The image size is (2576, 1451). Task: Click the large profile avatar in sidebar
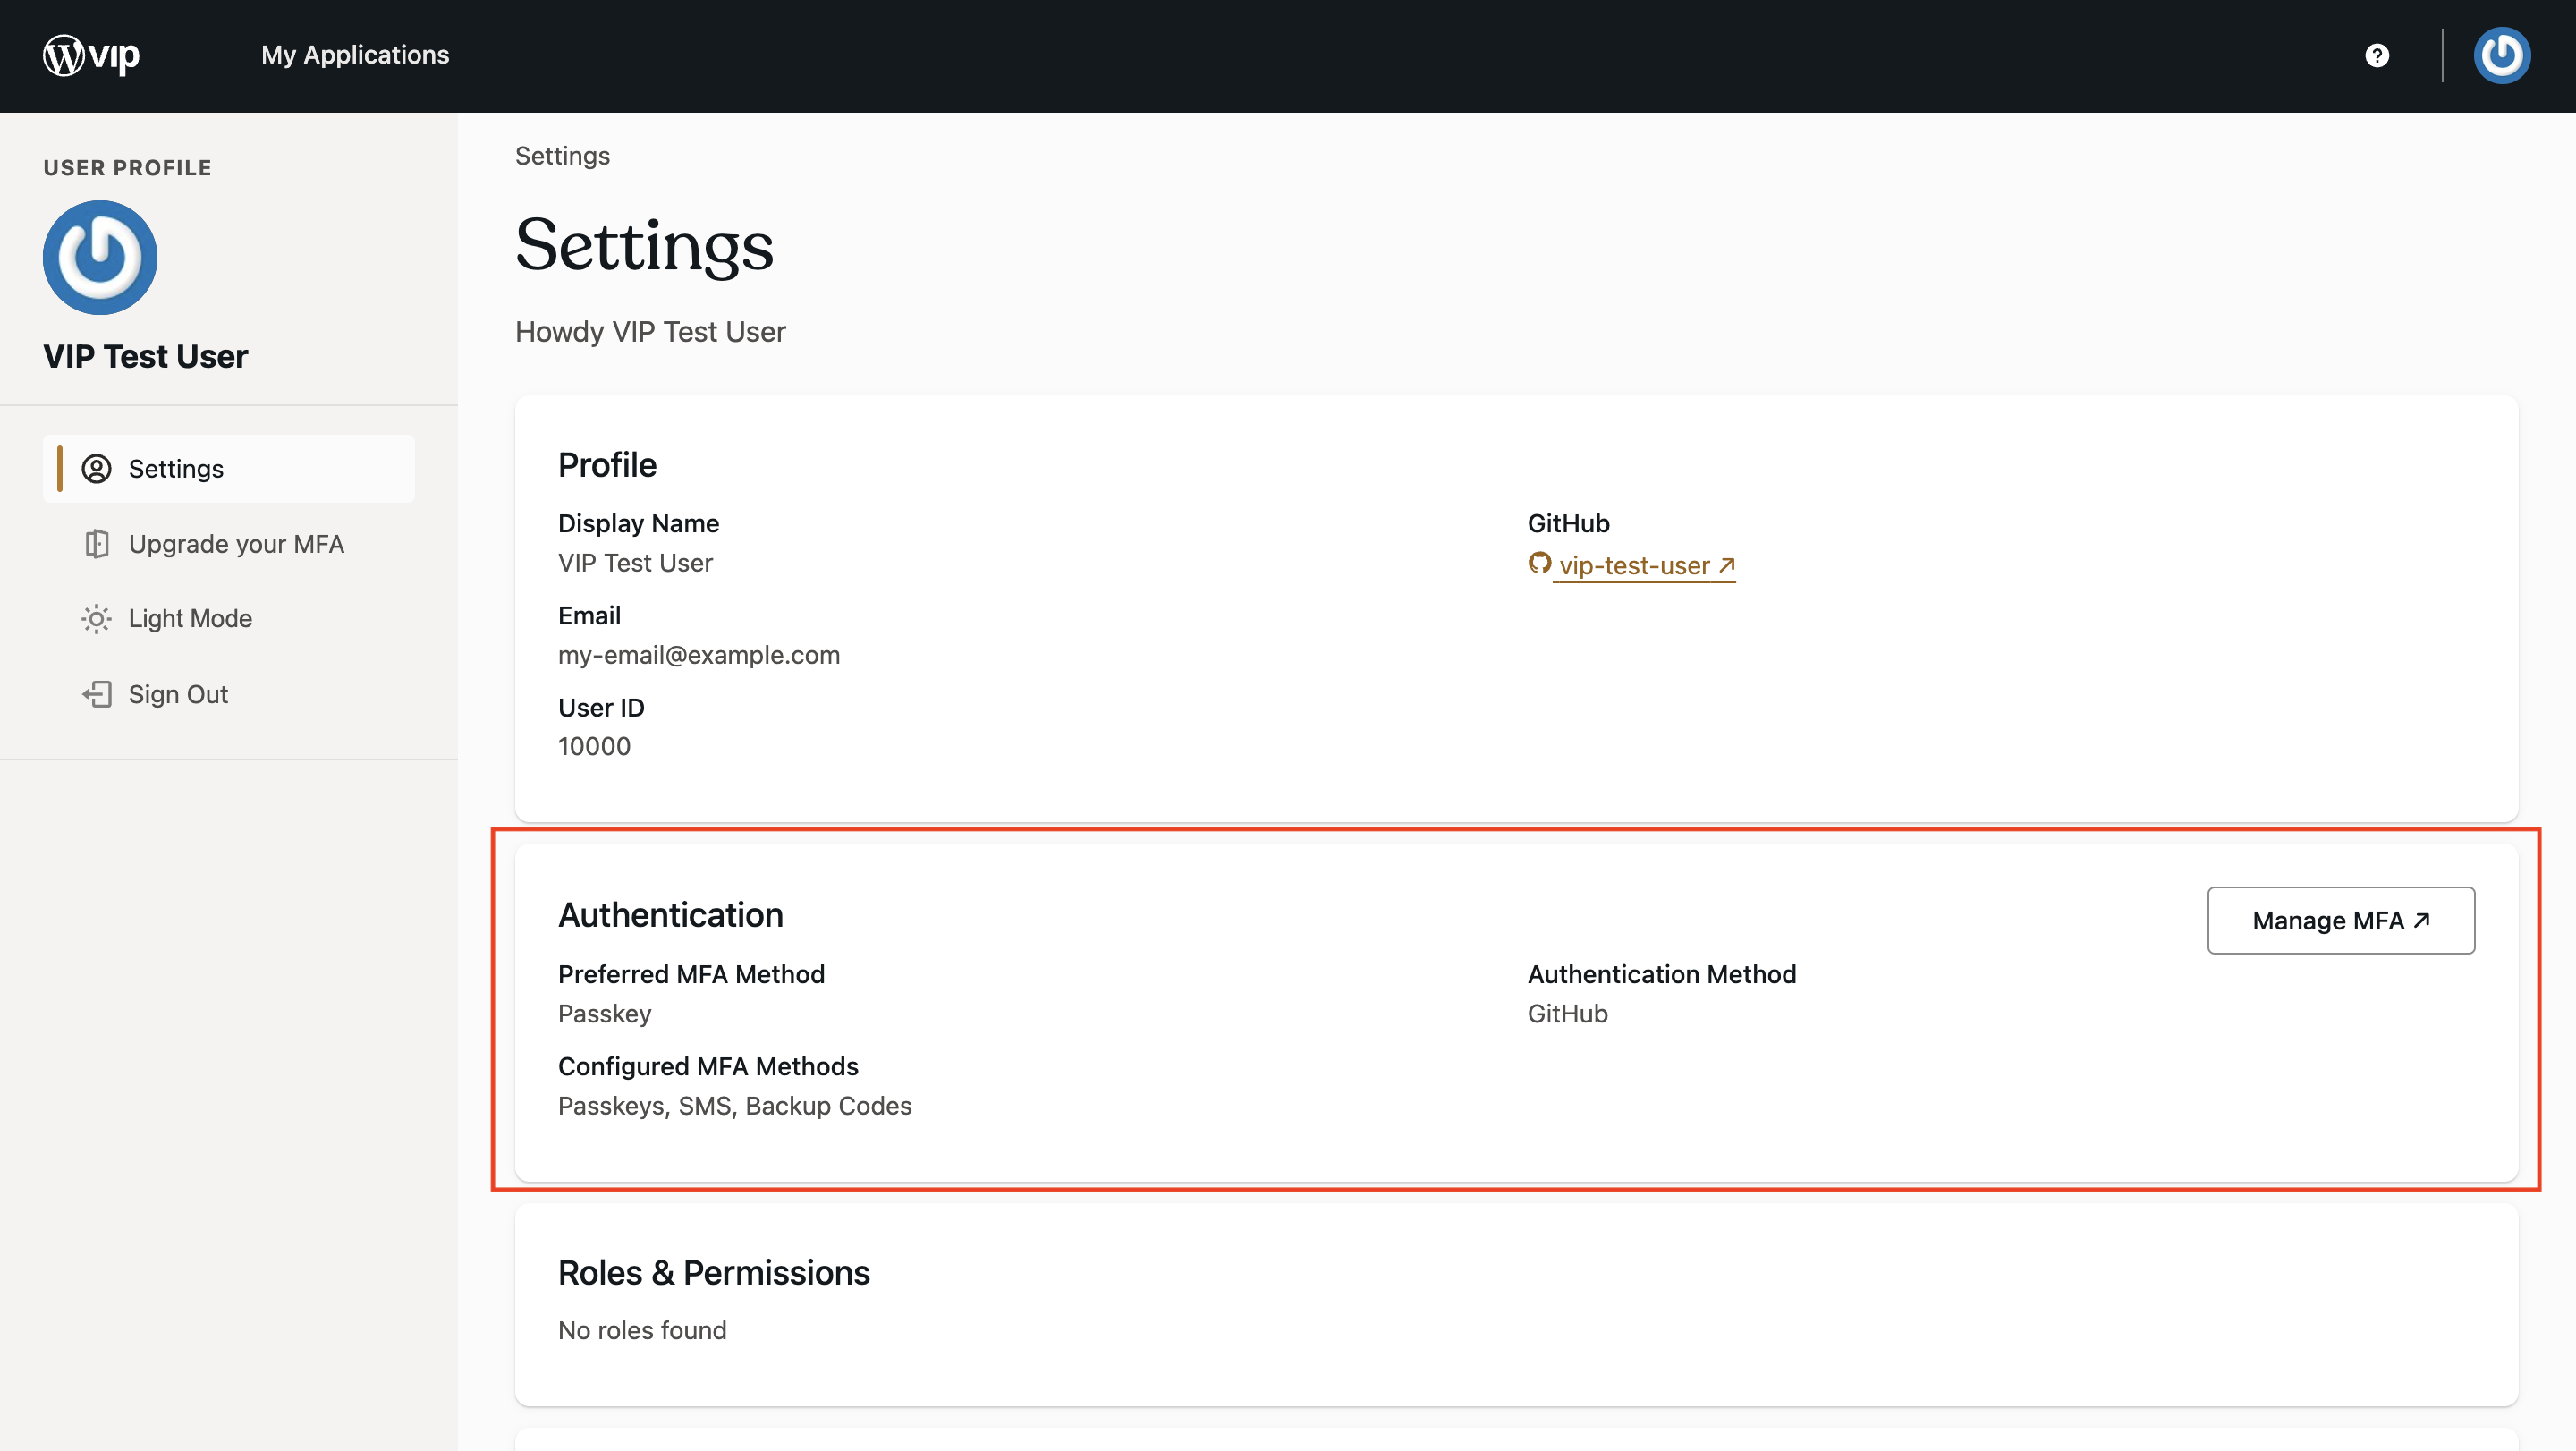click(100, 258)
